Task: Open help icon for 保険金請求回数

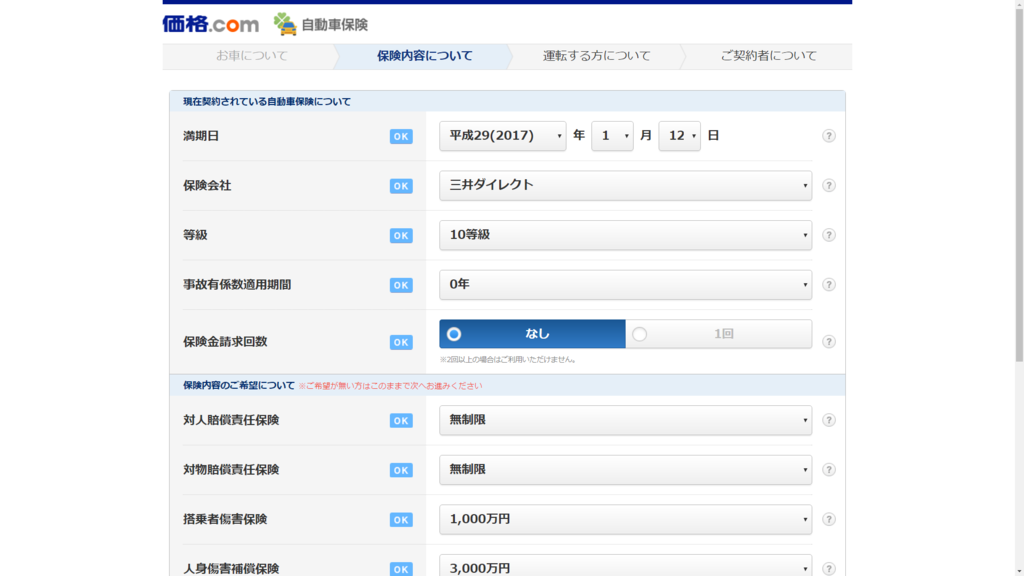Action: [829, 342]
